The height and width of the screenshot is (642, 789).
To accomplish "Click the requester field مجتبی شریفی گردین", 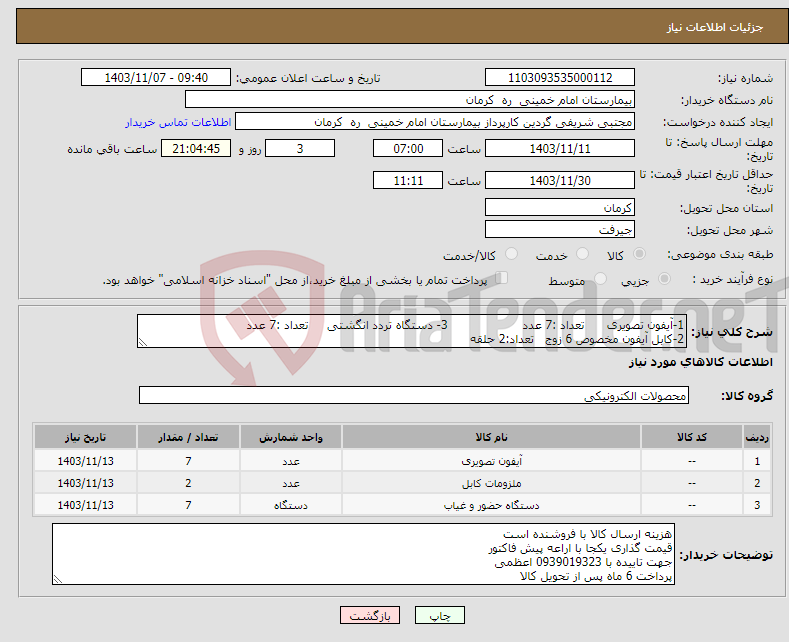I will [435, 122].
